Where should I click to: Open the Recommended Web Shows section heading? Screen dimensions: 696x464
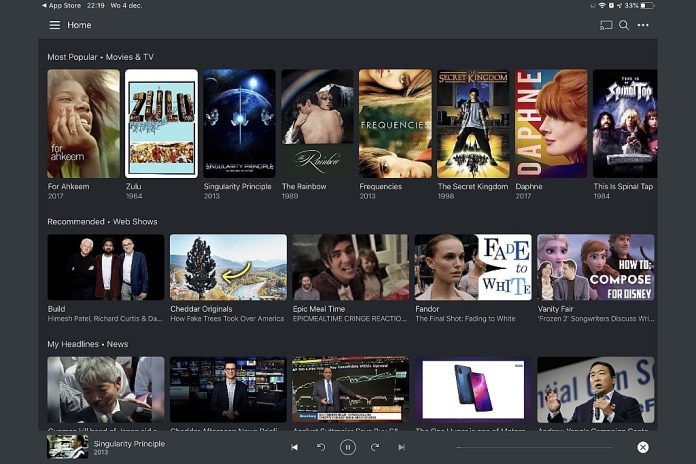click(102, 222)
